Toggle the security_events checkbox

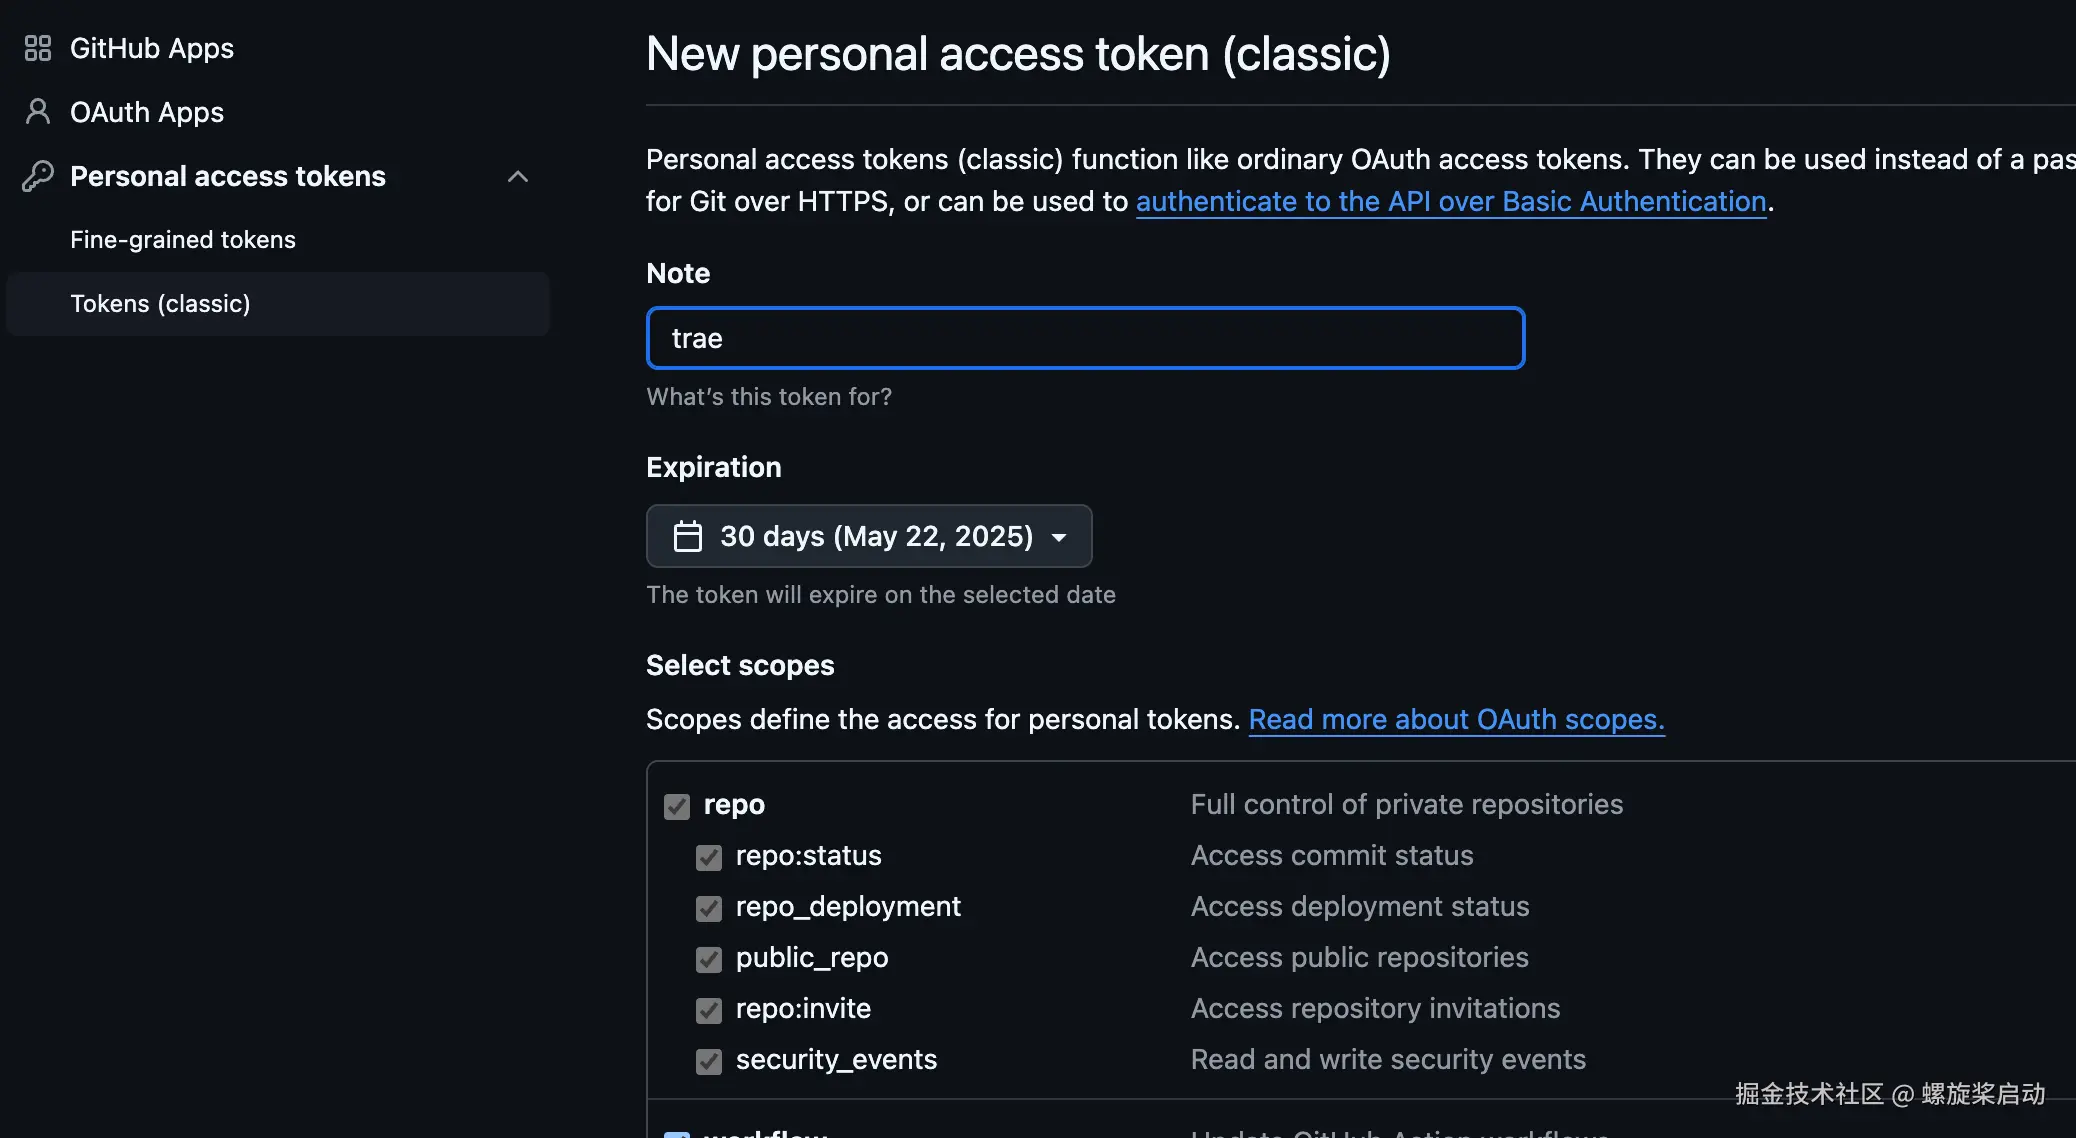[x=709, y=1061]
